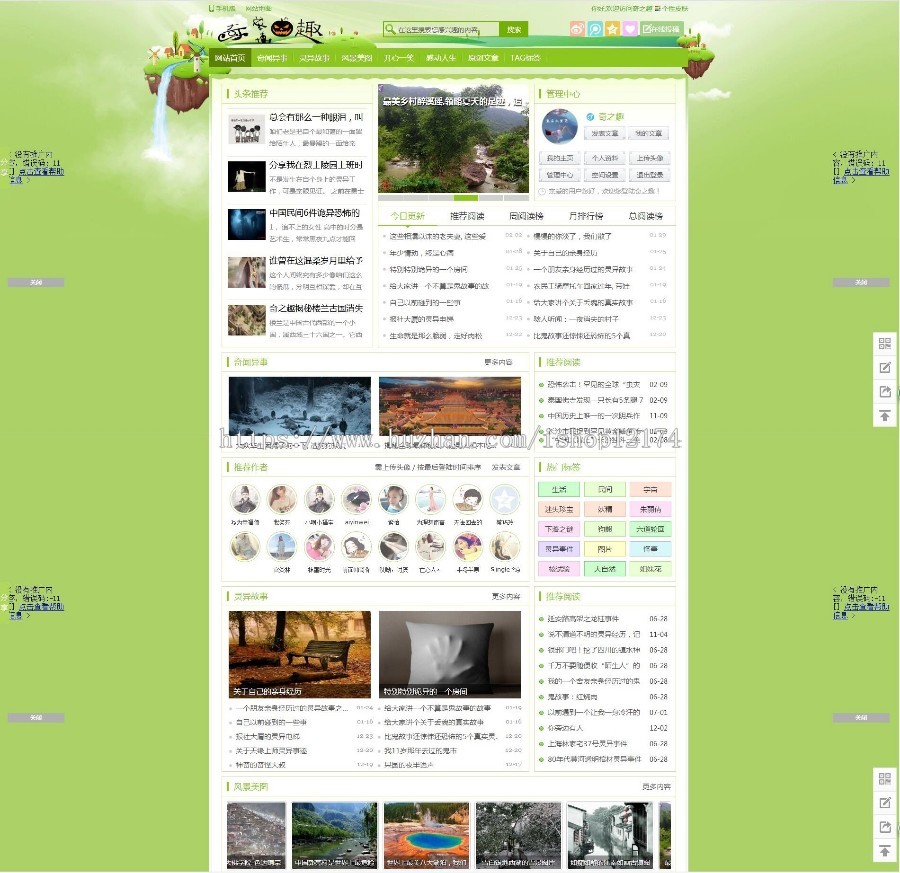Open QR code icon in lower floating toolbar
900x873 pixels.
885,779
